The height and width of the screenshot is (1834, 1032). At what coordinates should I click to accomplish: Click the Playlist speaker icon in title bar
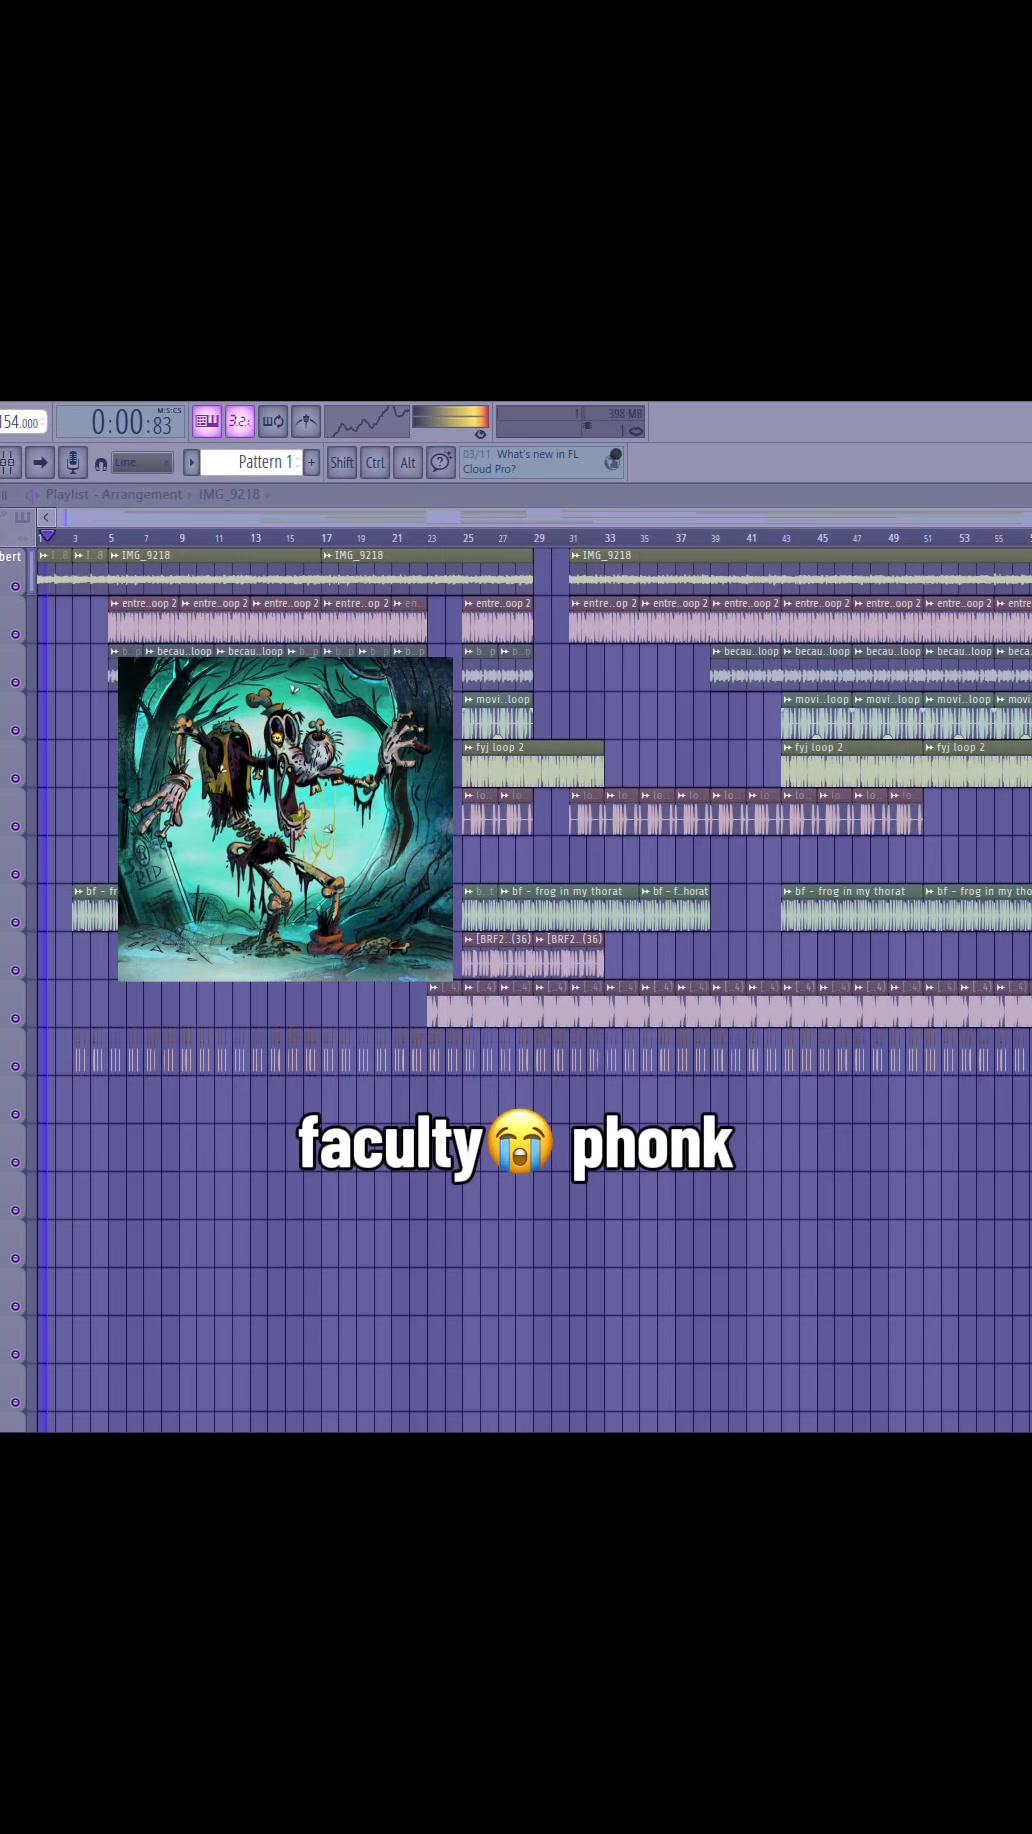click(x=32, y=494)
